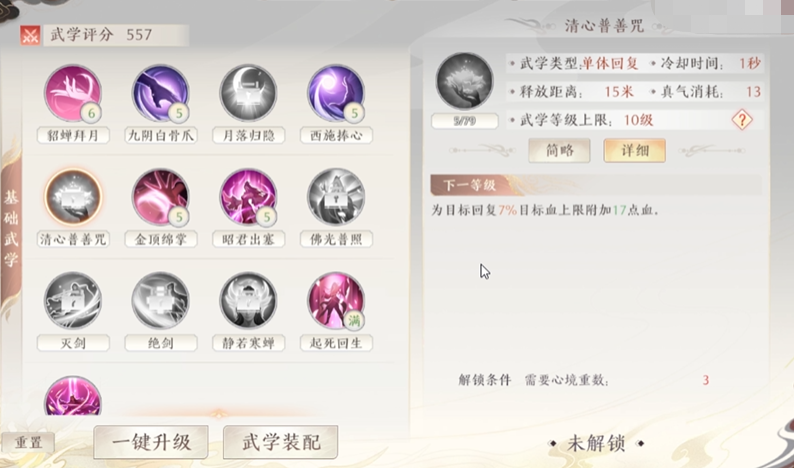Click the locked 佛光普照 skill icon

click(x=336, y=197)
